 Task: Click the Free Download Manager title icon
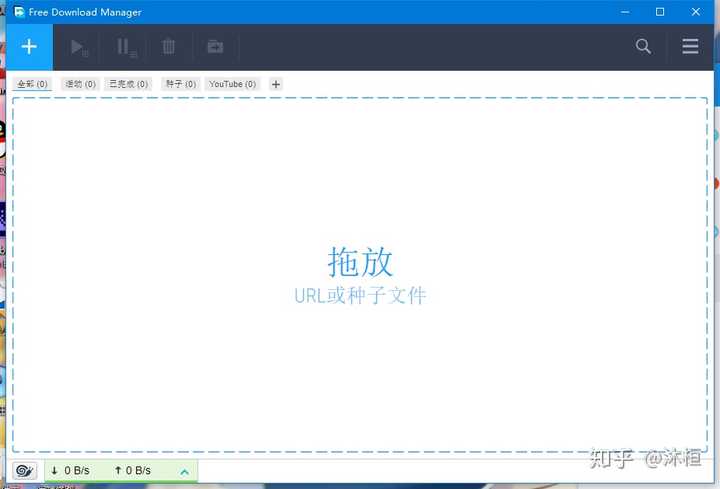click(x=19, y=12)
